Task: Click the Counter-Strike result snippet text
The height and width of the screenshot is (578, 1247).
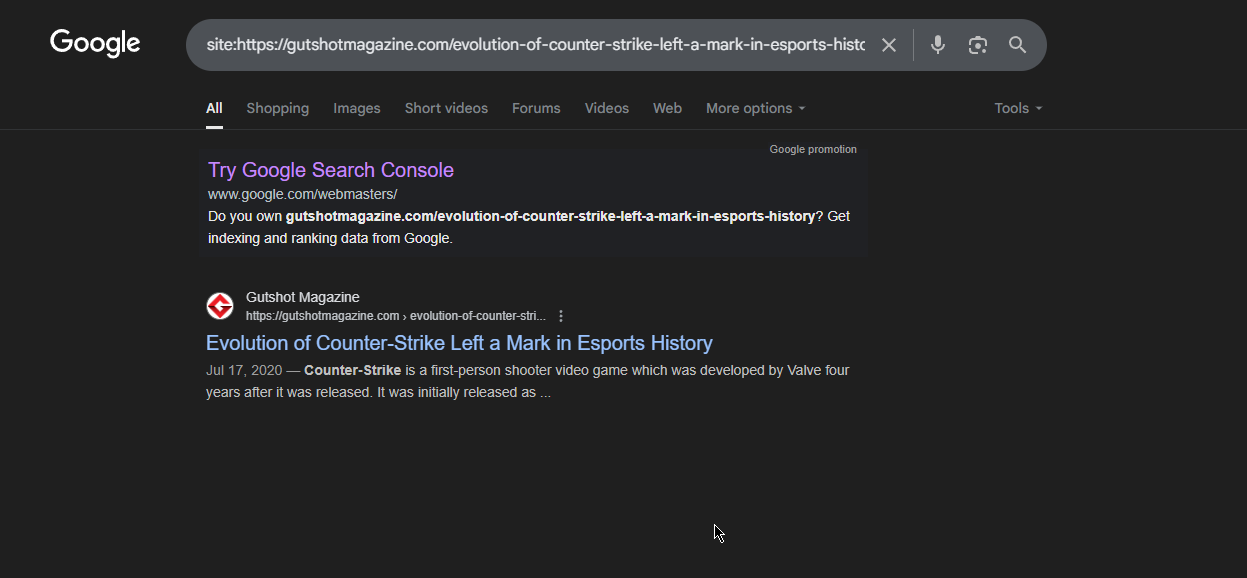Action: click(528, 381)
